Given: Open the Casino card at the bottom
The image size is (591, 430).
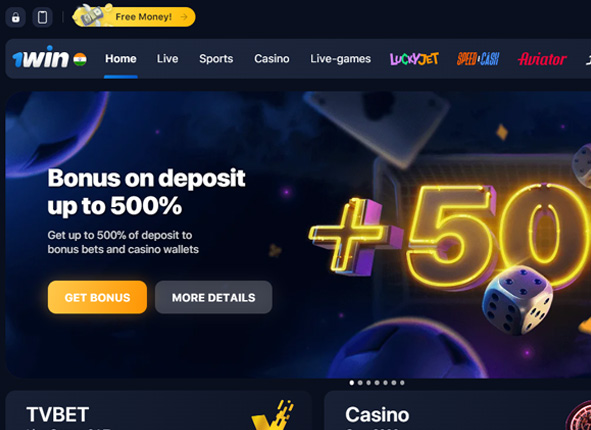Looking at the screenshot, I should 458,411.
